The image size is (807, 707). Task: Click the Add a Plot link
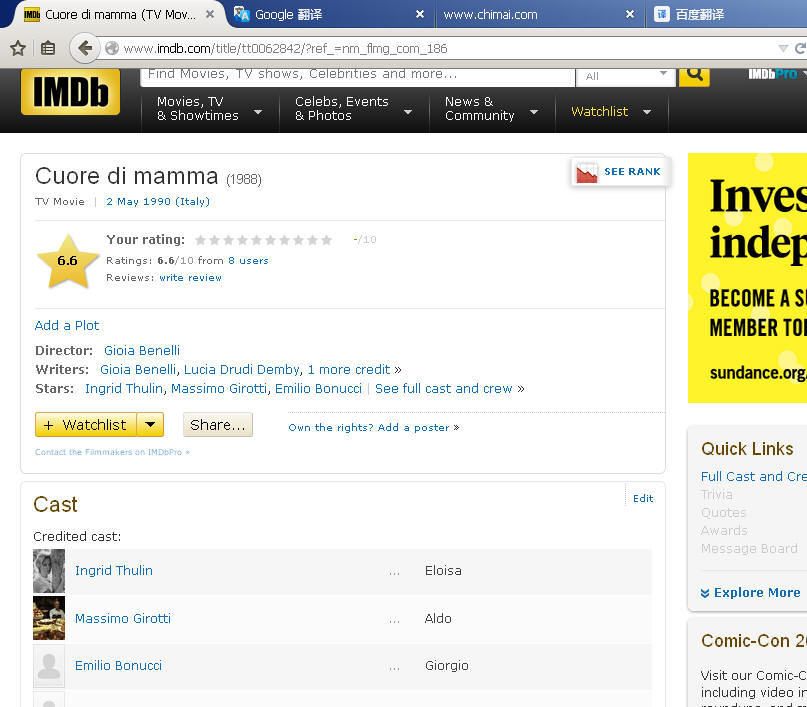click(x=67, y=326)
